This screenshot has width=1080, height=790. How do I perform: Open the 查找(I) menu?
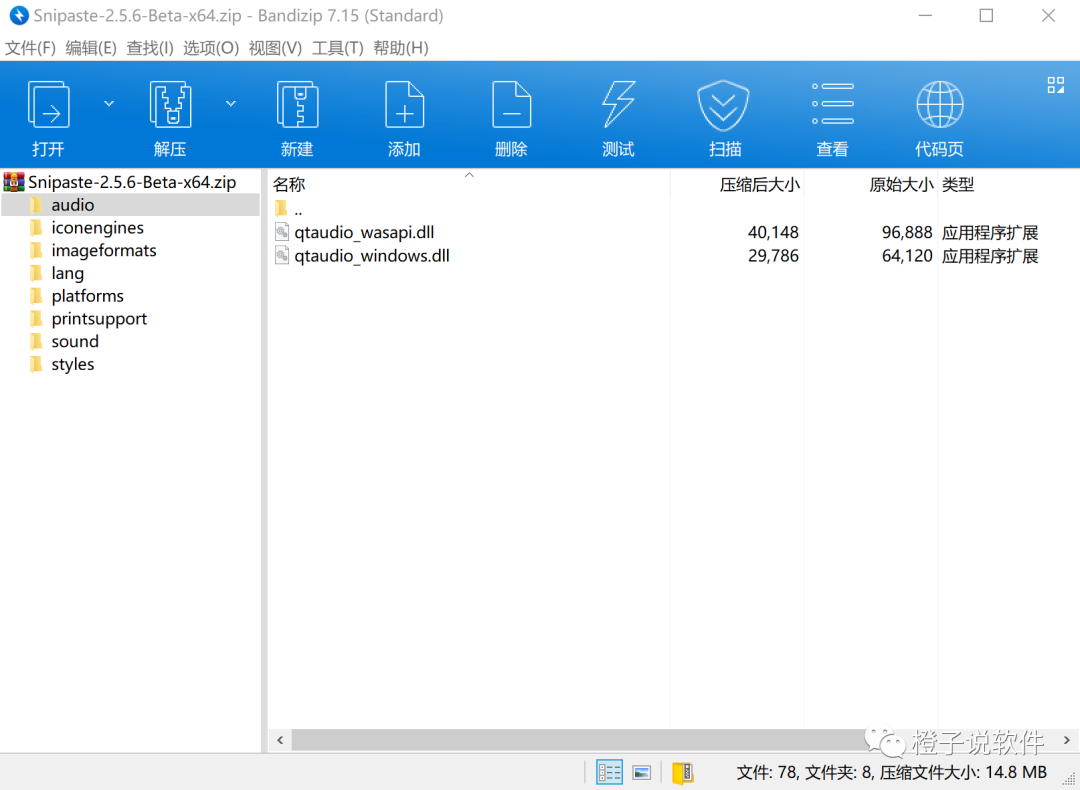pos(150,48)
